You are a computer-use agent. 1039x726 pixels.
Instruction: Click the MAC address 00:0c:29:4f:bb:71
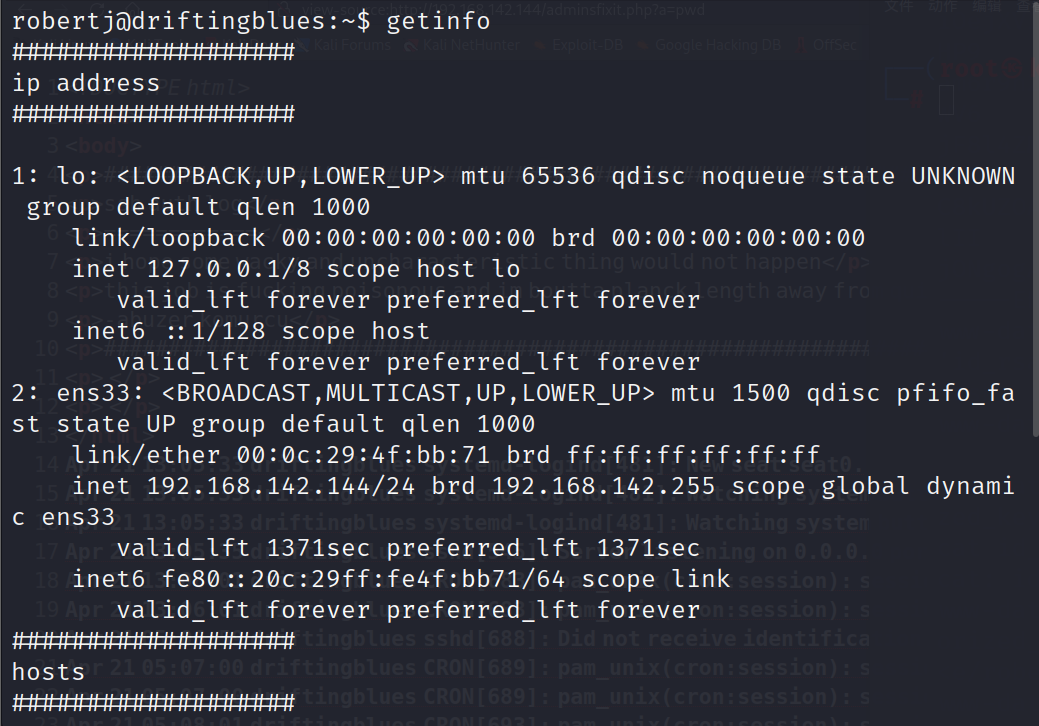tap(364, 455)
